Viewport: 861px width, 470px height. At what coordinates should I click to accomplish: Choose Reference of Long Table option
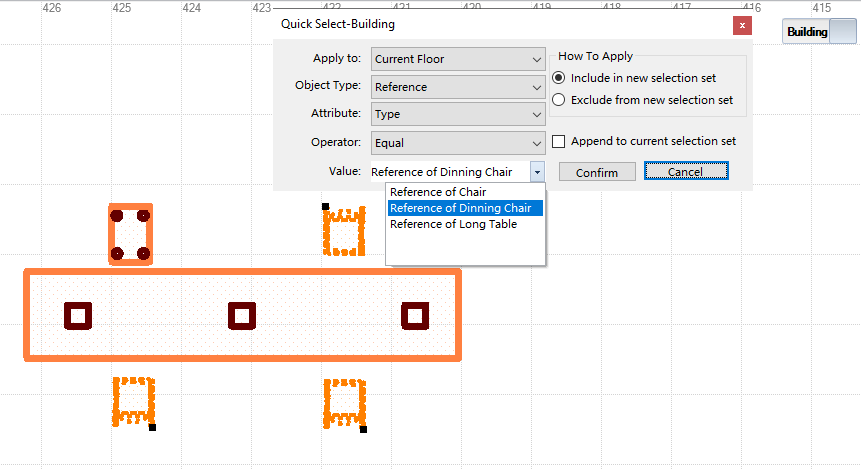coord(453,224)
